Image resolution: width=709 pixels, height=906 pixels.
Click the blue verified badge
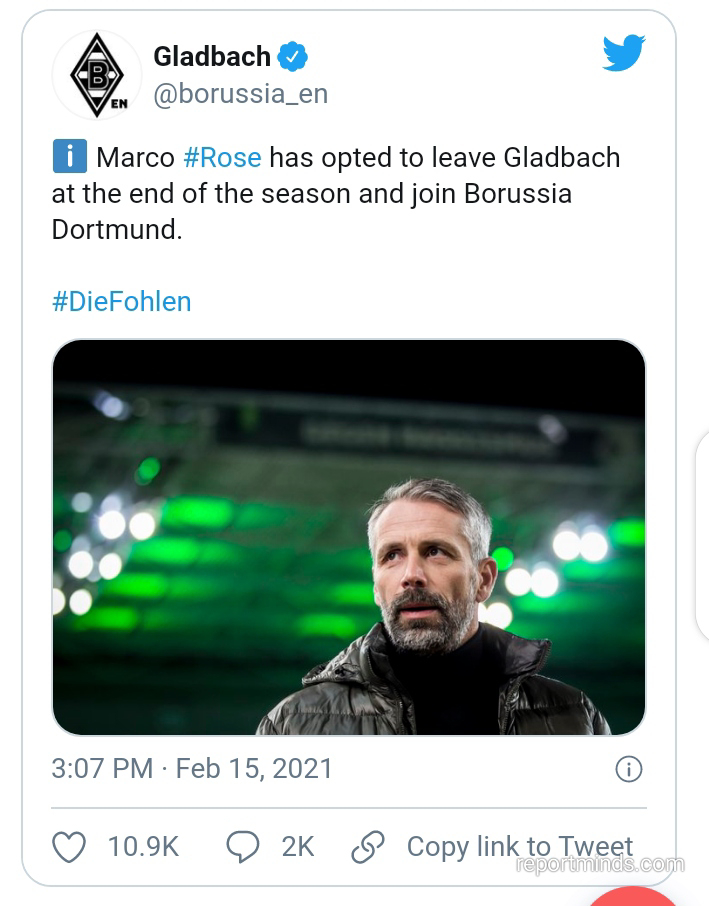pyautogui.click(x=292, y=57)
